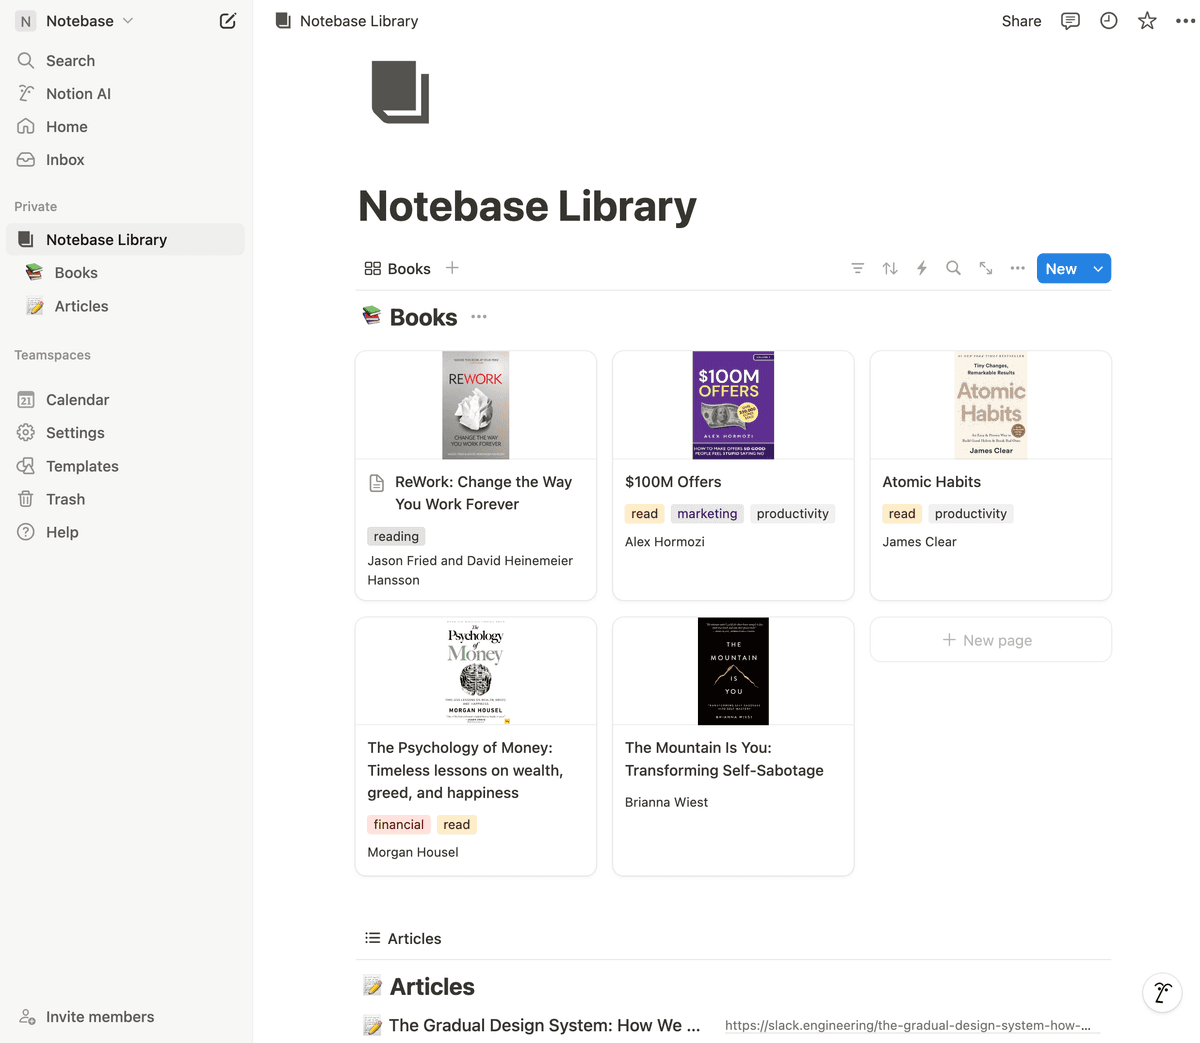Open the Atomic Habits book cover
1200x1043 pixels.
click(991, 405)
